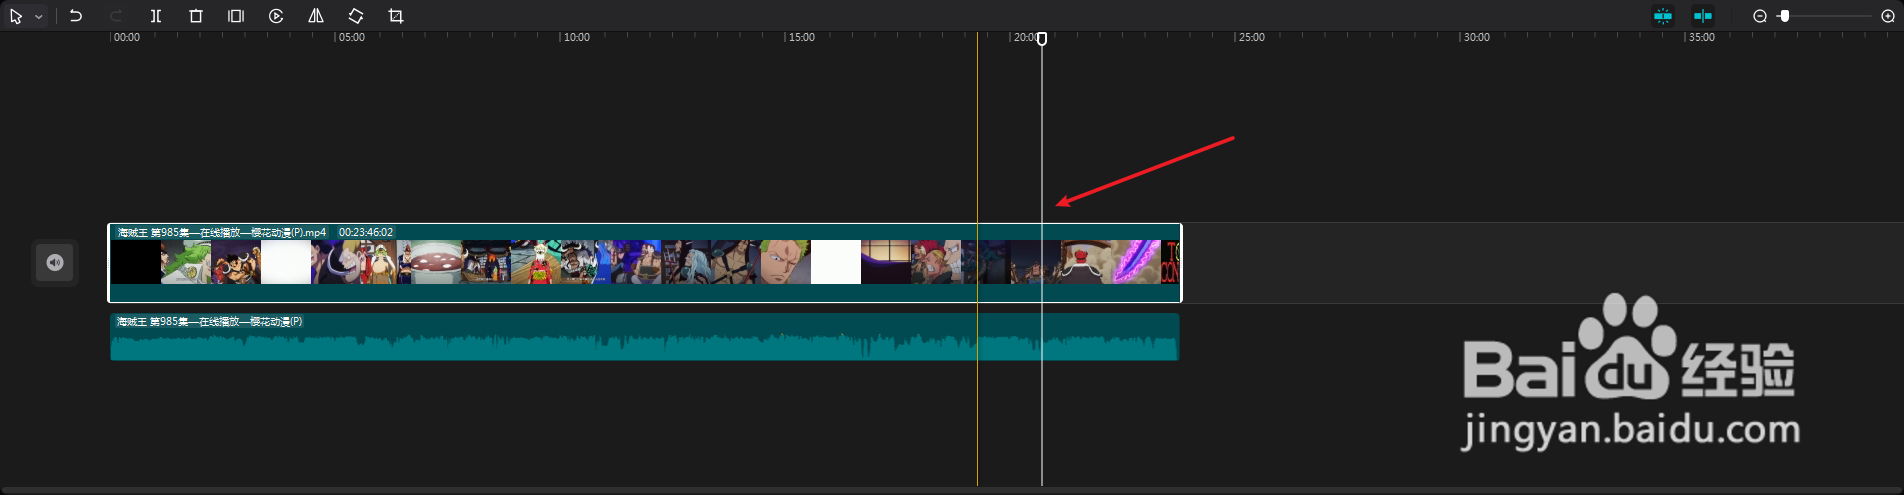
Task: Open the crop tool
Action: pyautogui.click(x=396, y=16)
